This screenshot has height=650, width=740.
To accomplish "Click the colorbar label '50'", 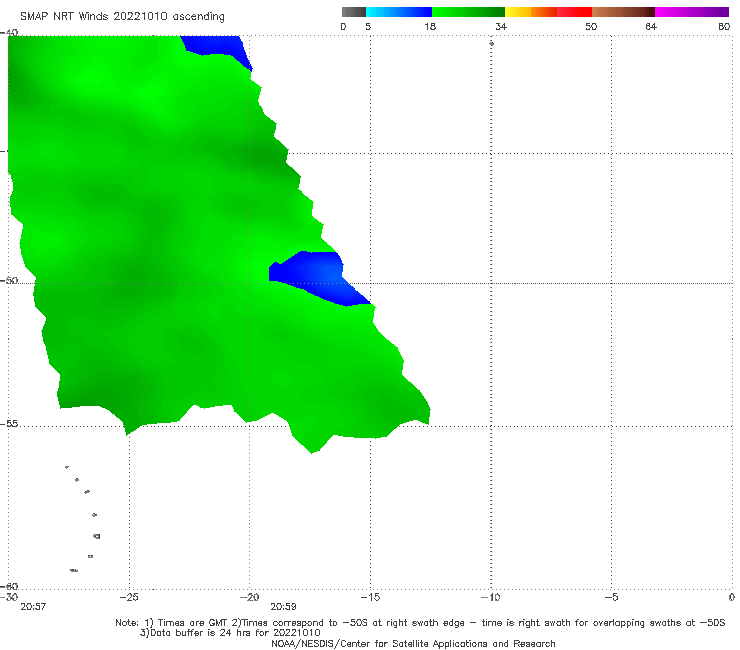I will coord(591,26).
